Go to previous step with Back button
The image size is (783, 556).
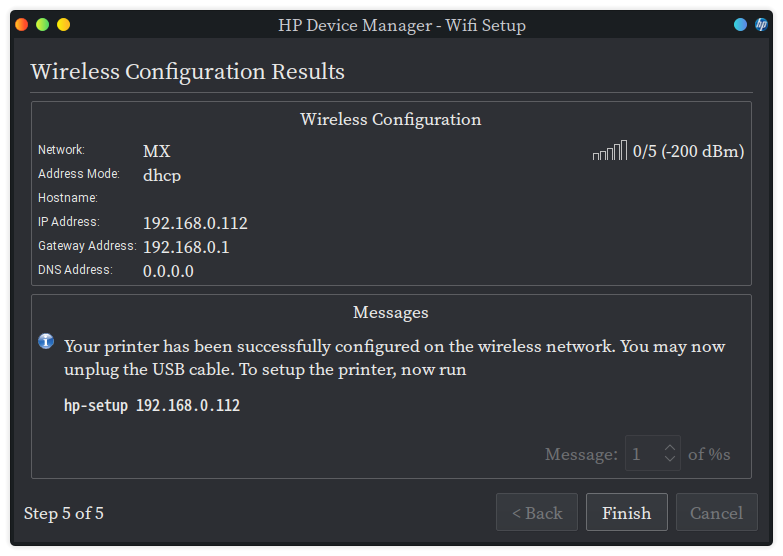click(537, 513)
